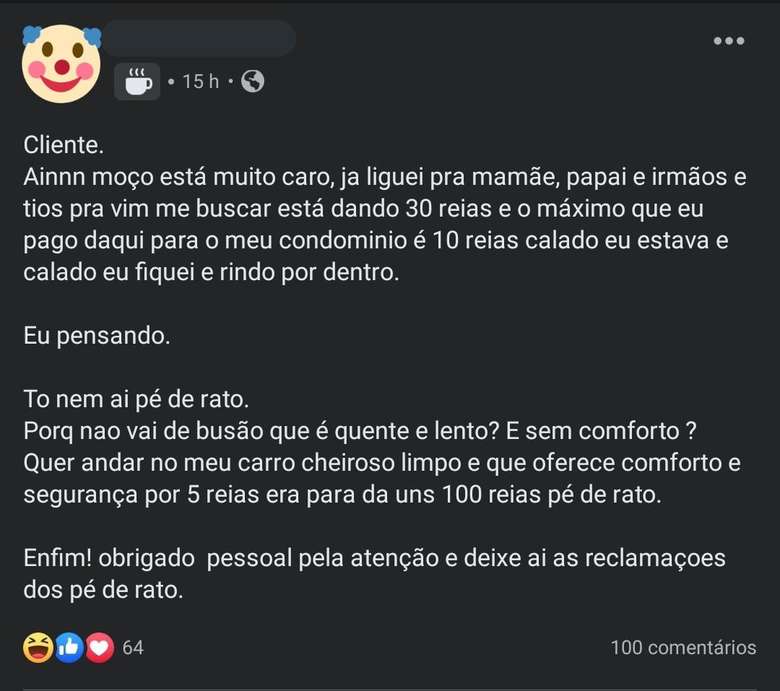Viewport: 780px width, 691px height.
Task: Click the line starting "segurança por 5 reias"
Action: coord(342,495)
